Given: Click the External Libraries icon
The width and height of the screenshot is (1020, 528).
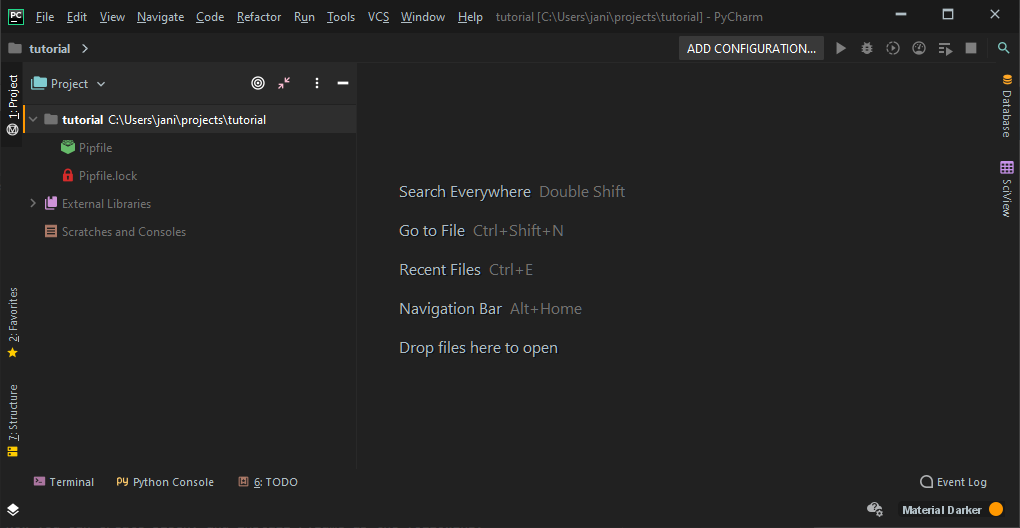Looking at the screenshot, I should (x=51, y=204).
